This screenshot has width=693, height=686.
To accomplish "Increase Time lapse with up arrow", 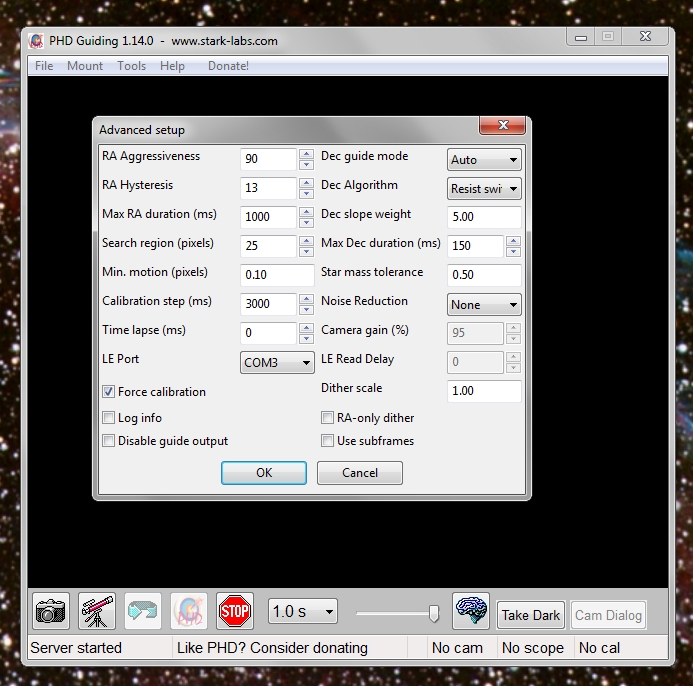I will coord(306,328).
